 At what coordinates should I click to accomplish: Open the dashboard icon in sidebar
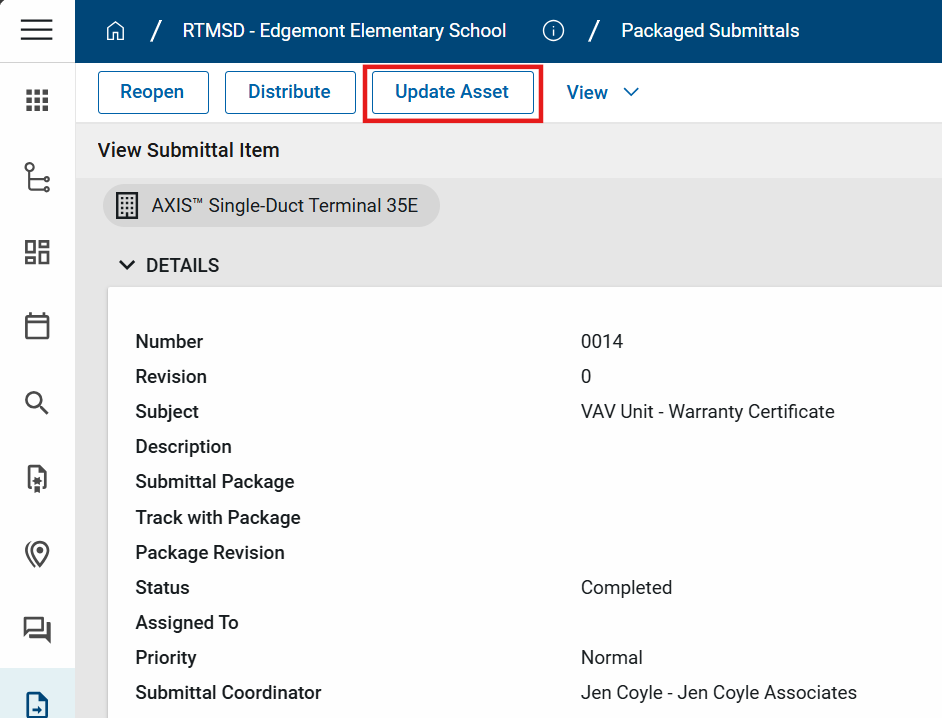pyautogui.click(x=37, y=252)
